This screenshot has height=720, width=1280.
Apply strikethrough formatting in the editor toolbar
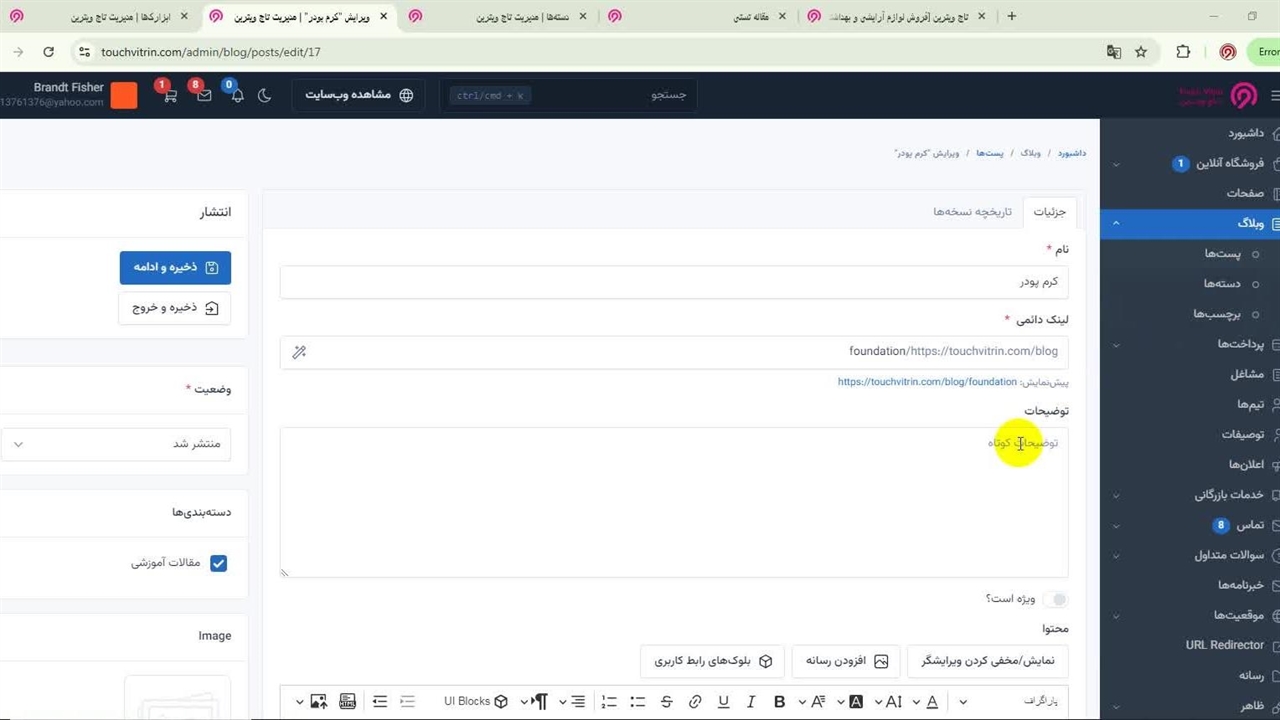point(667,702)
